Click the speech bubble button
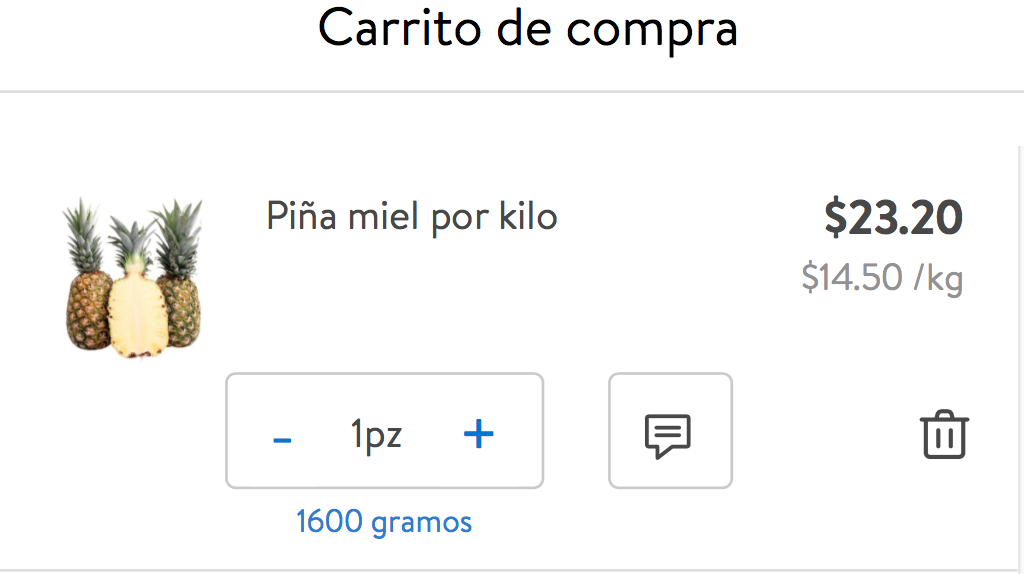The height and width of the screenshot is (574, 1024). coord(669,433)
